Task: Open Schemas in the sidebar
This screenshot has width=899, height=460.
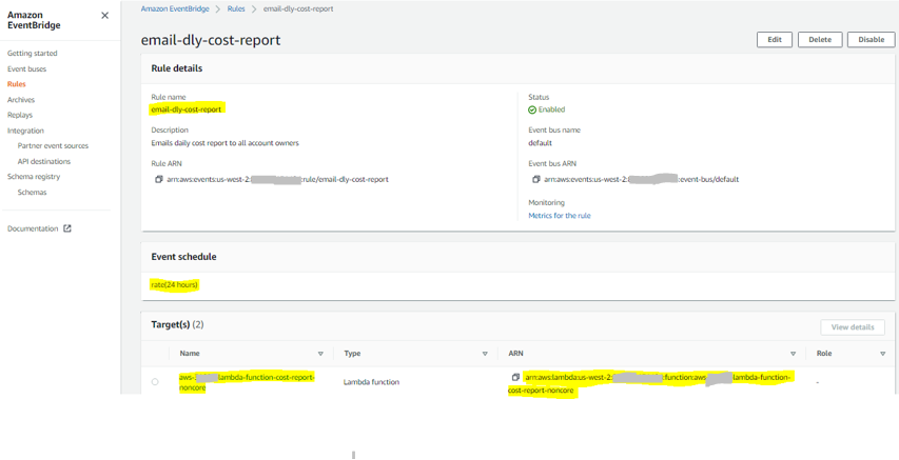Action: pos(32,193)
